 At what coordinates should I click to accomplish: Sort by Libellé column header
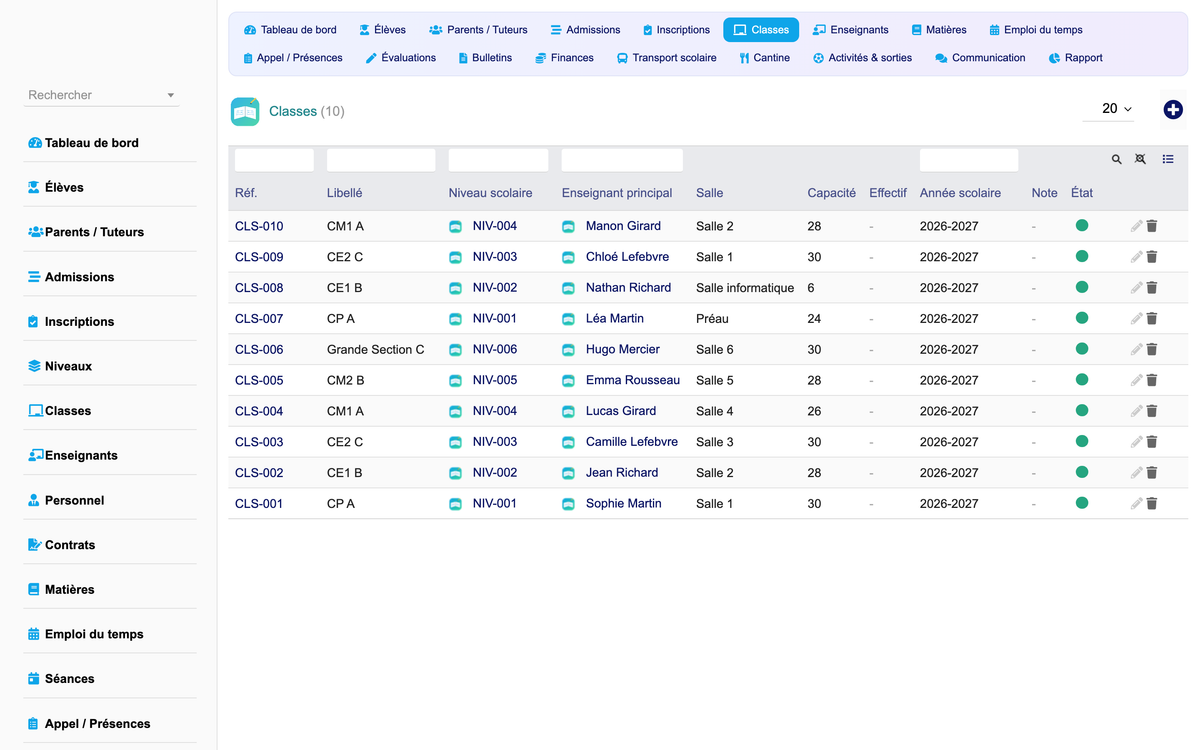click(345, 193)
